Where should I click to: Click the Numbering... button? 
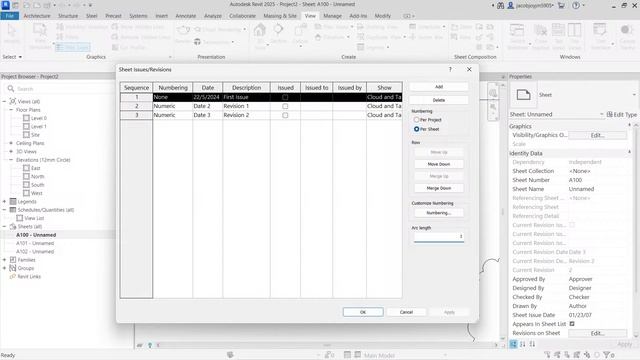[x=439, y=213]
